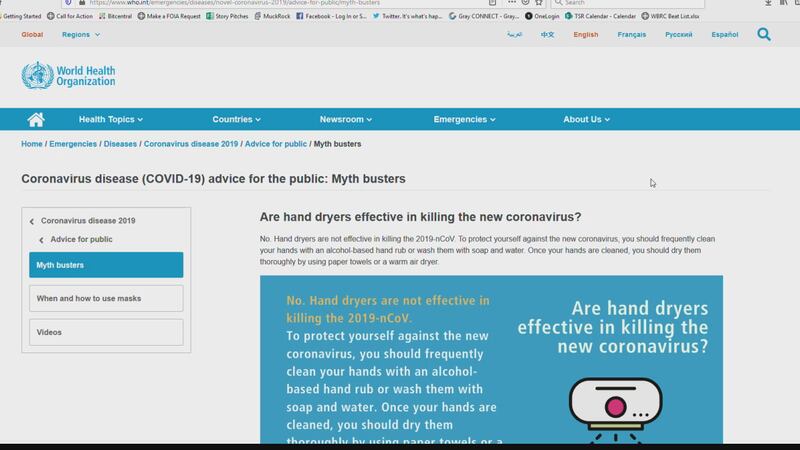Click back arrow beside Coronavirus disease 2019

(x=32, y=221)
